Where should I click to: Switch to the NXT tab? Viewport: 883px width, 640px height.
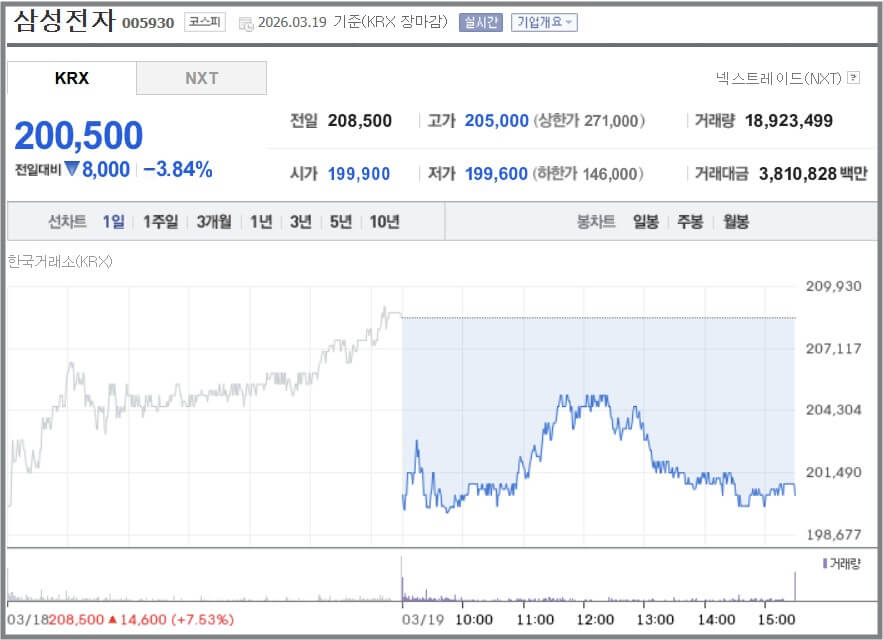tap(202, 78)
